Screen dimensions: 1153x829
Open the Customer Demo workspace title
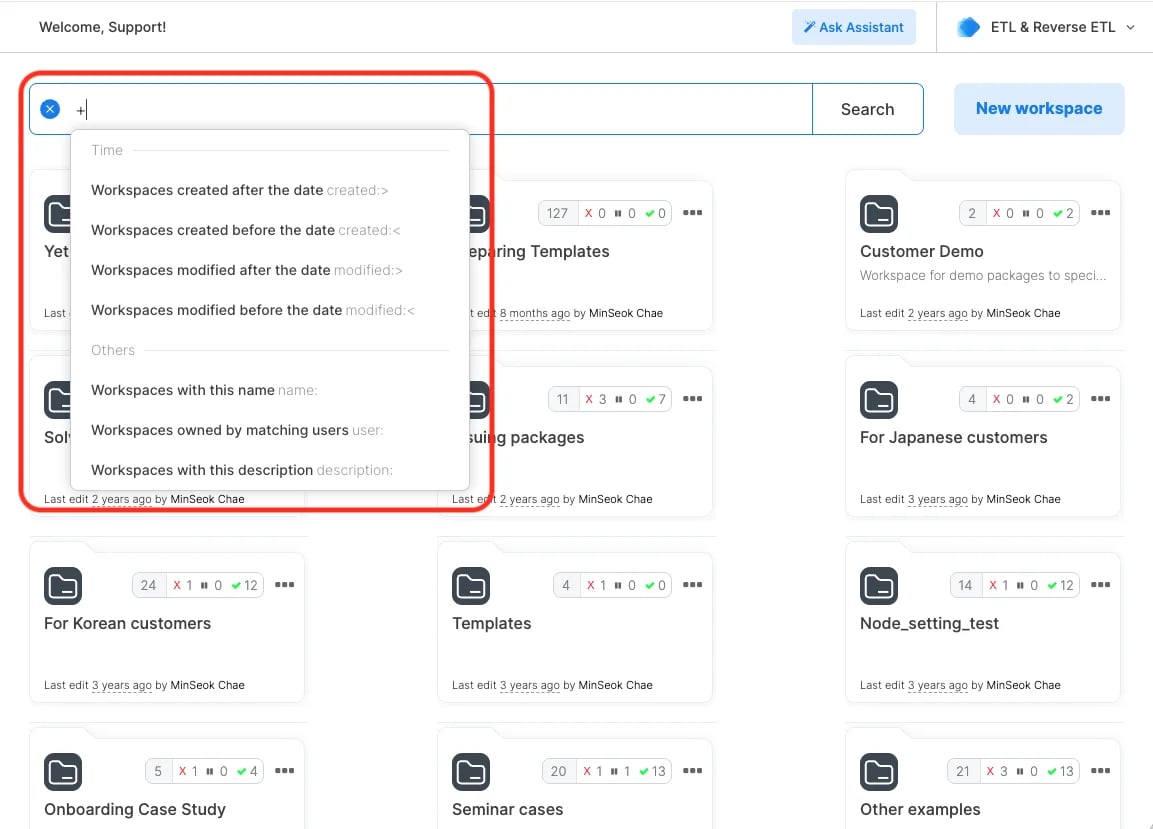(921, 252)
